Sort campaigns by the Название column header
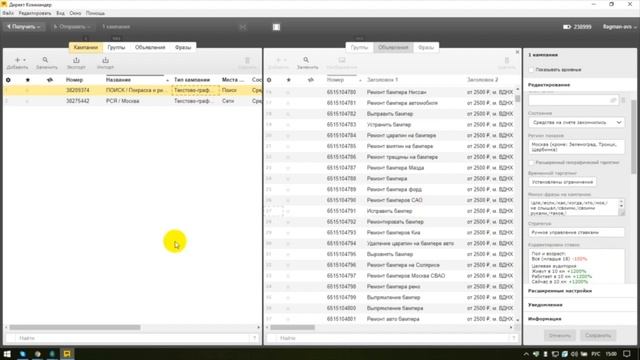640x360 pixels. 118,80
